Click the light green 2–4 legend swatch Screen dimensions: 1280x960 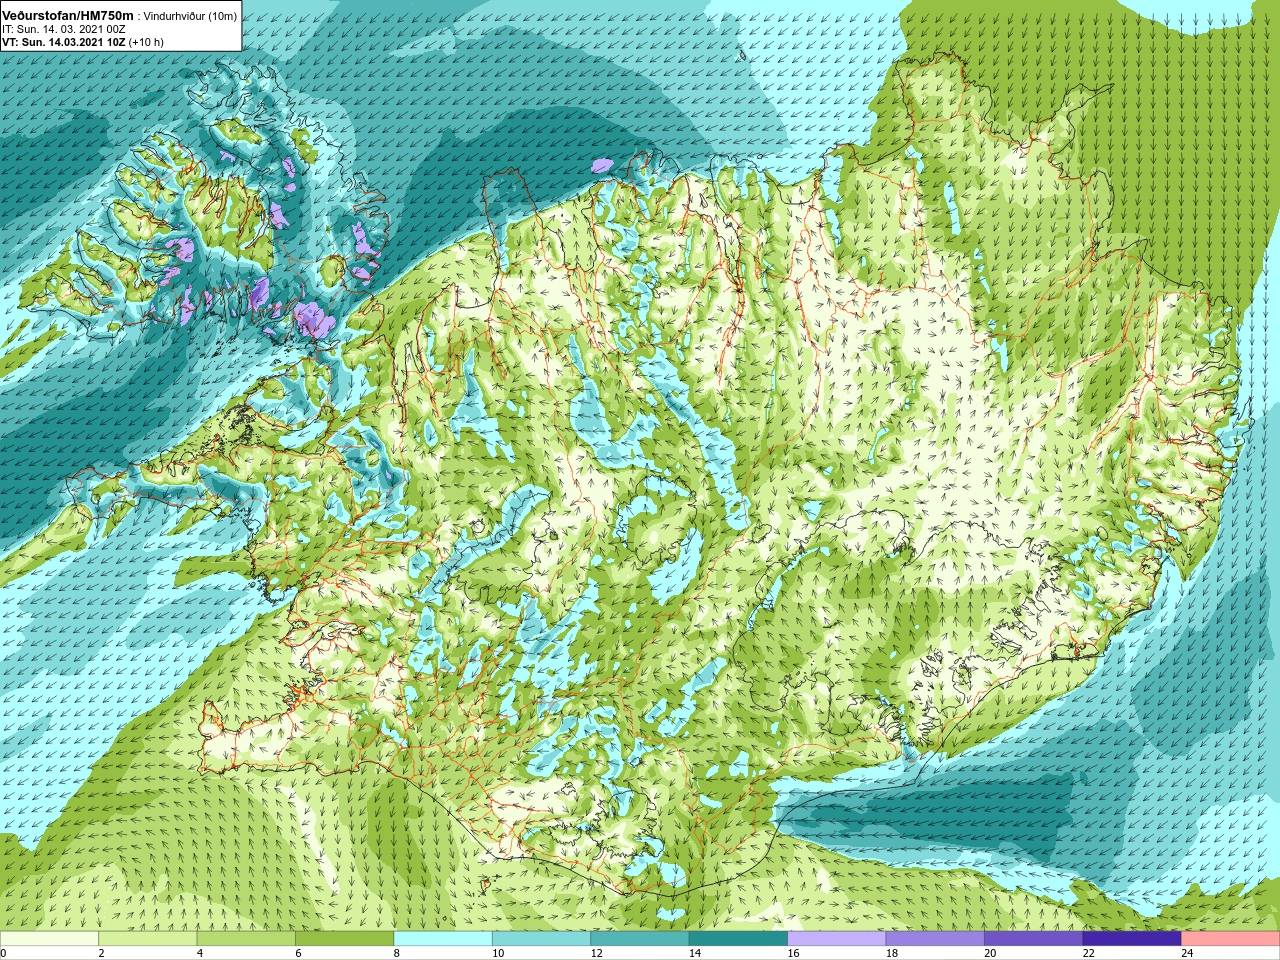click(148, 939)
